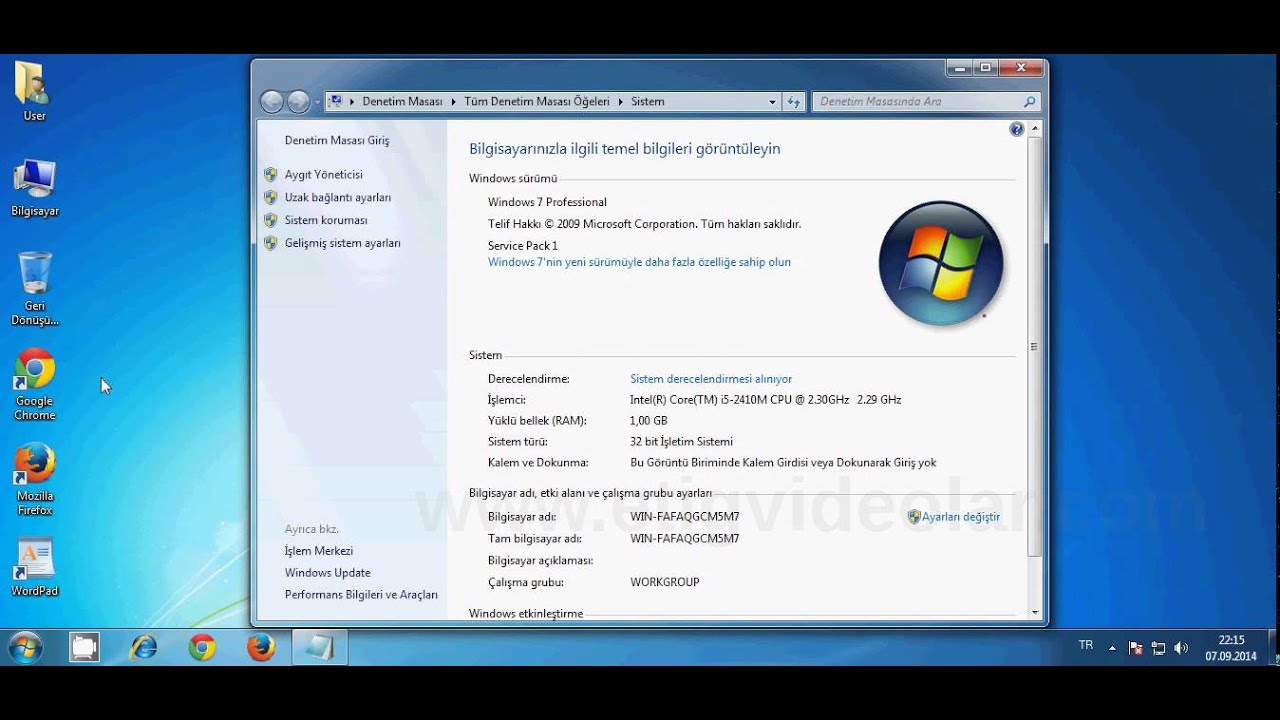Click the refresh icon in the address bar
1280x720 pixels.
tap(793, 101)
